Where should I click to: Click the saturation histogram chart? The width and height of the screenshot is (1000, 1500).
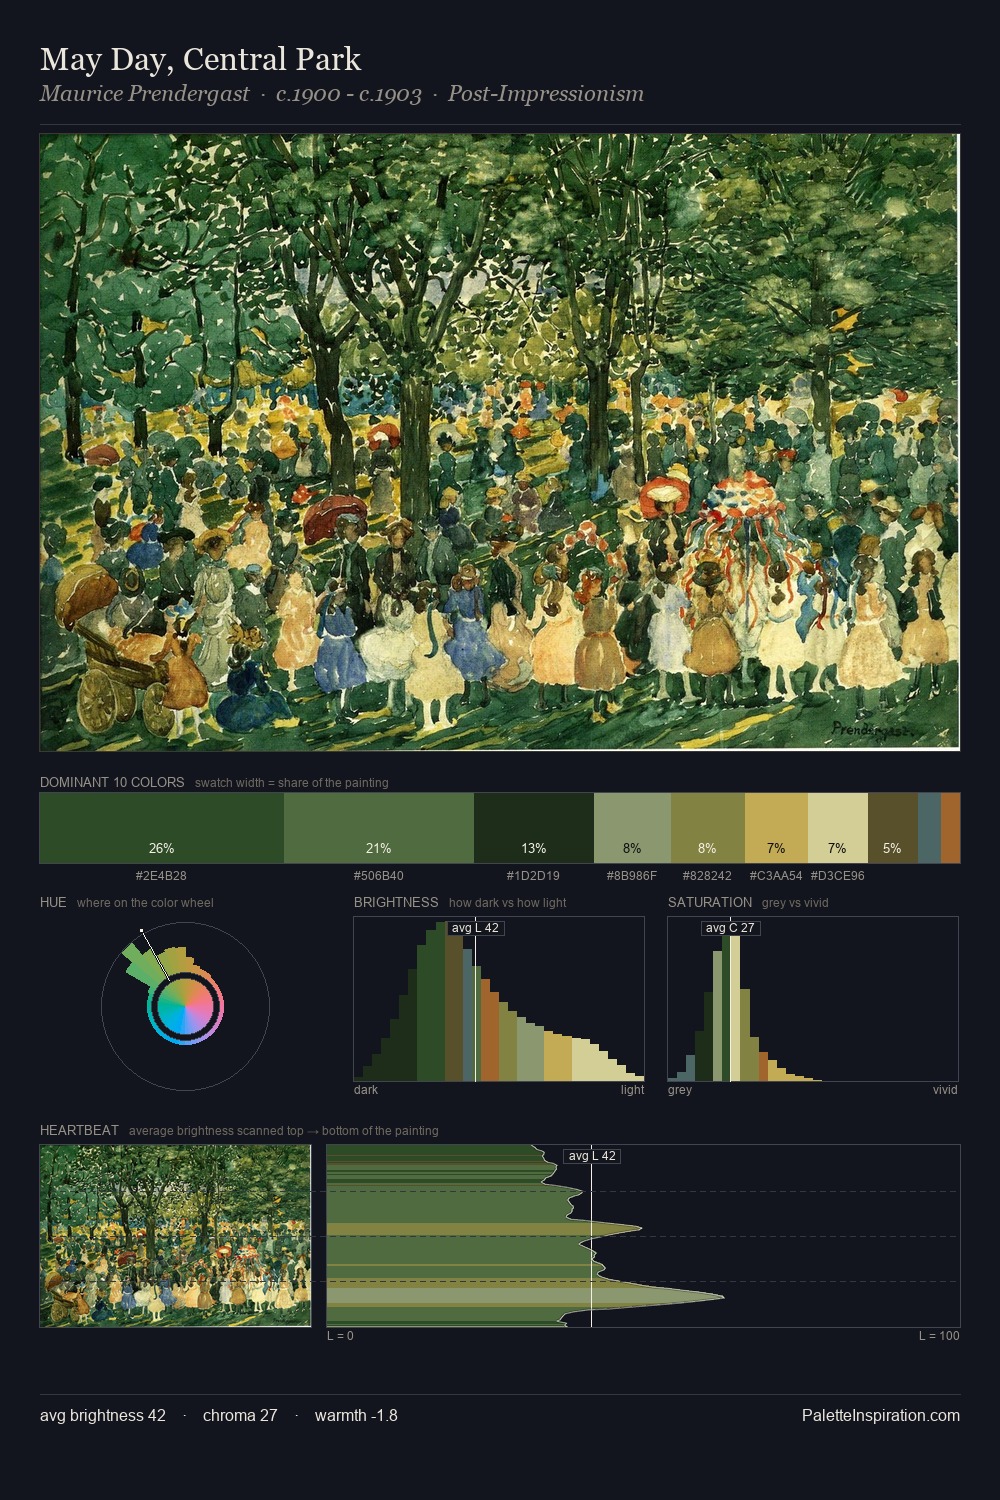(813, 999)
